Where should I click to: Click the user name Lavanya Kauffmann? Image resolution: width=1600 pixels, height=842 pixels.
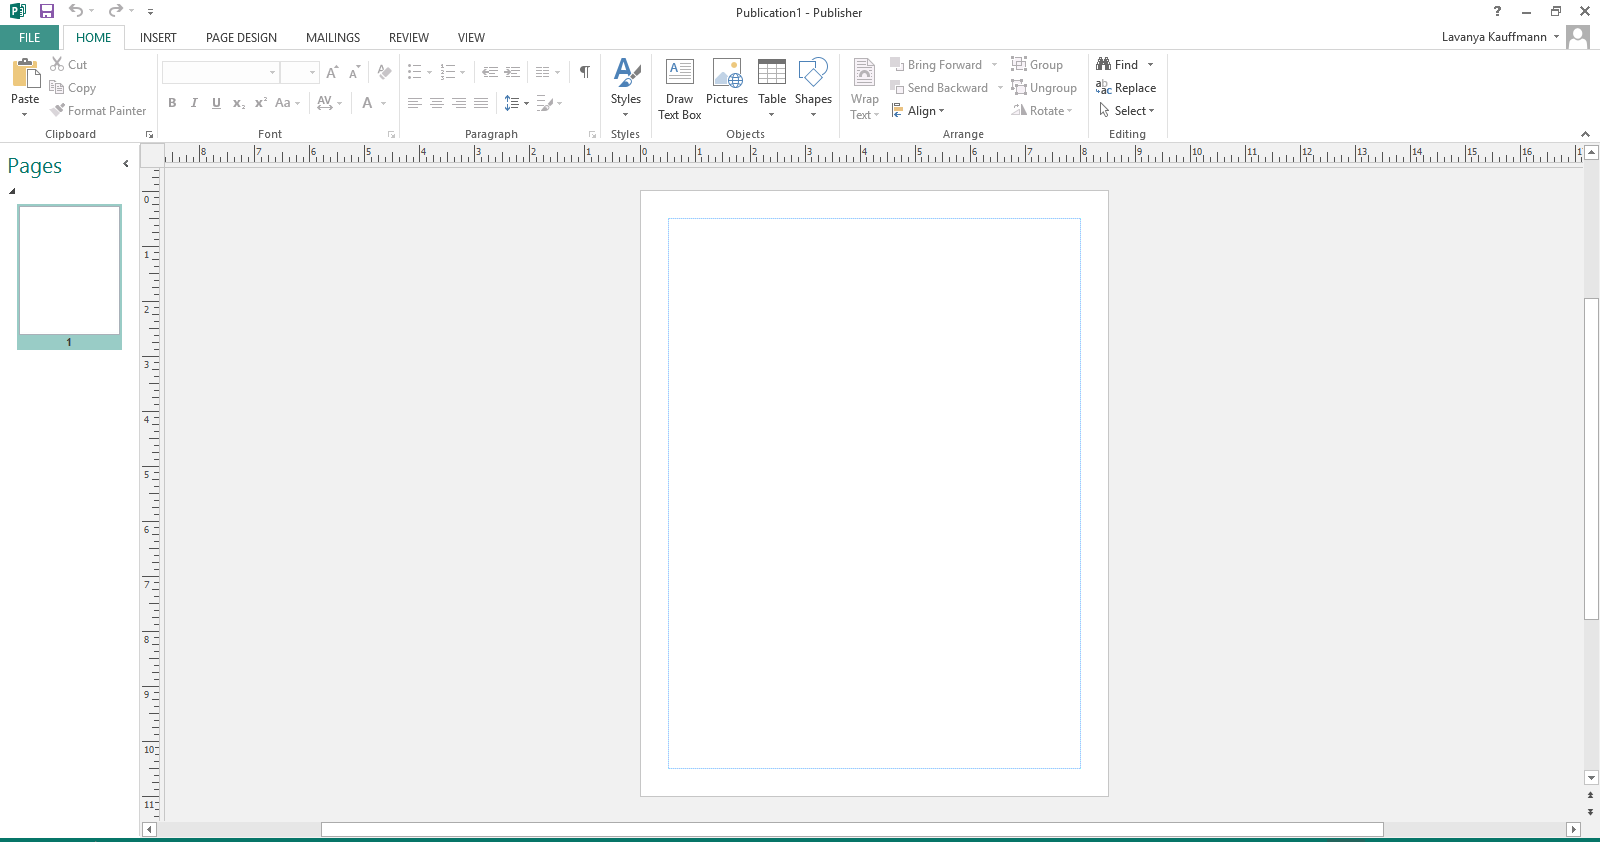pyautogui.click(x=1494, y=37)
